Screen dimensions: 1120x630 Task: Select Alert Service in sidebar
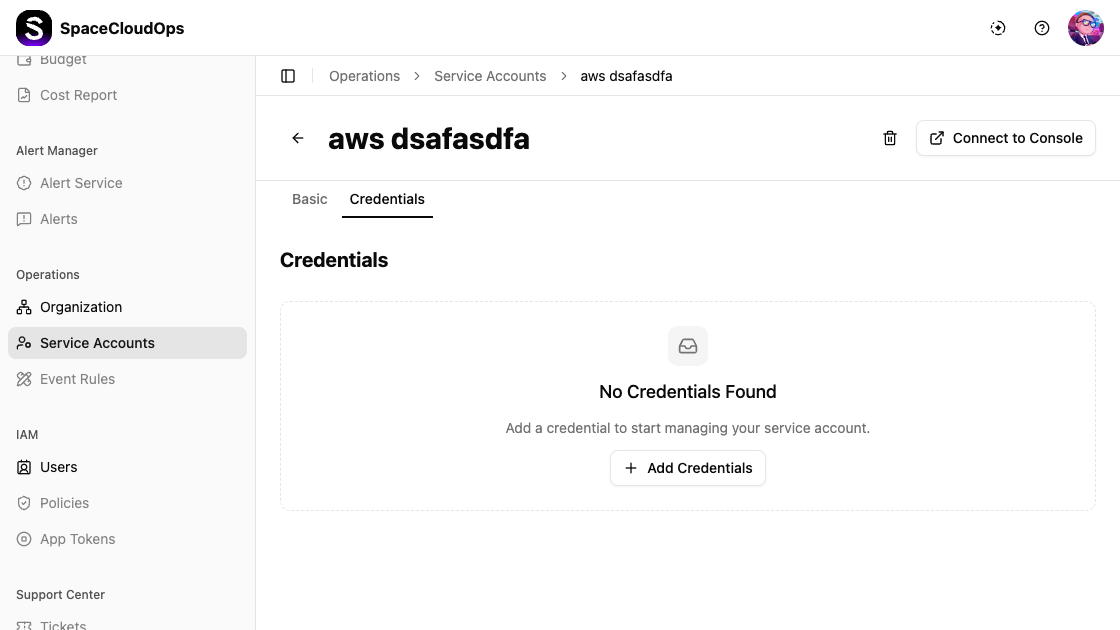(x=81, y=183)
